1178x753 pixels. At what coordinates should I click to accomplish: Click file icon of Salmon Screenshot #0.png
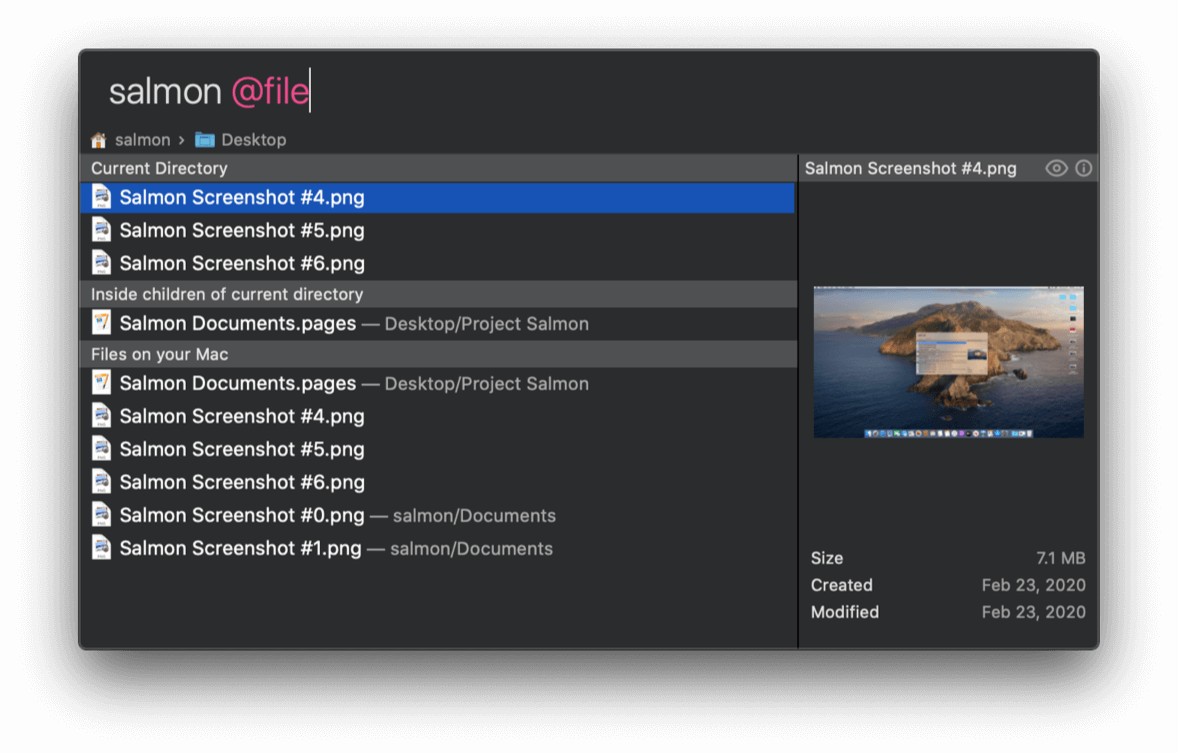pos(101,515)
